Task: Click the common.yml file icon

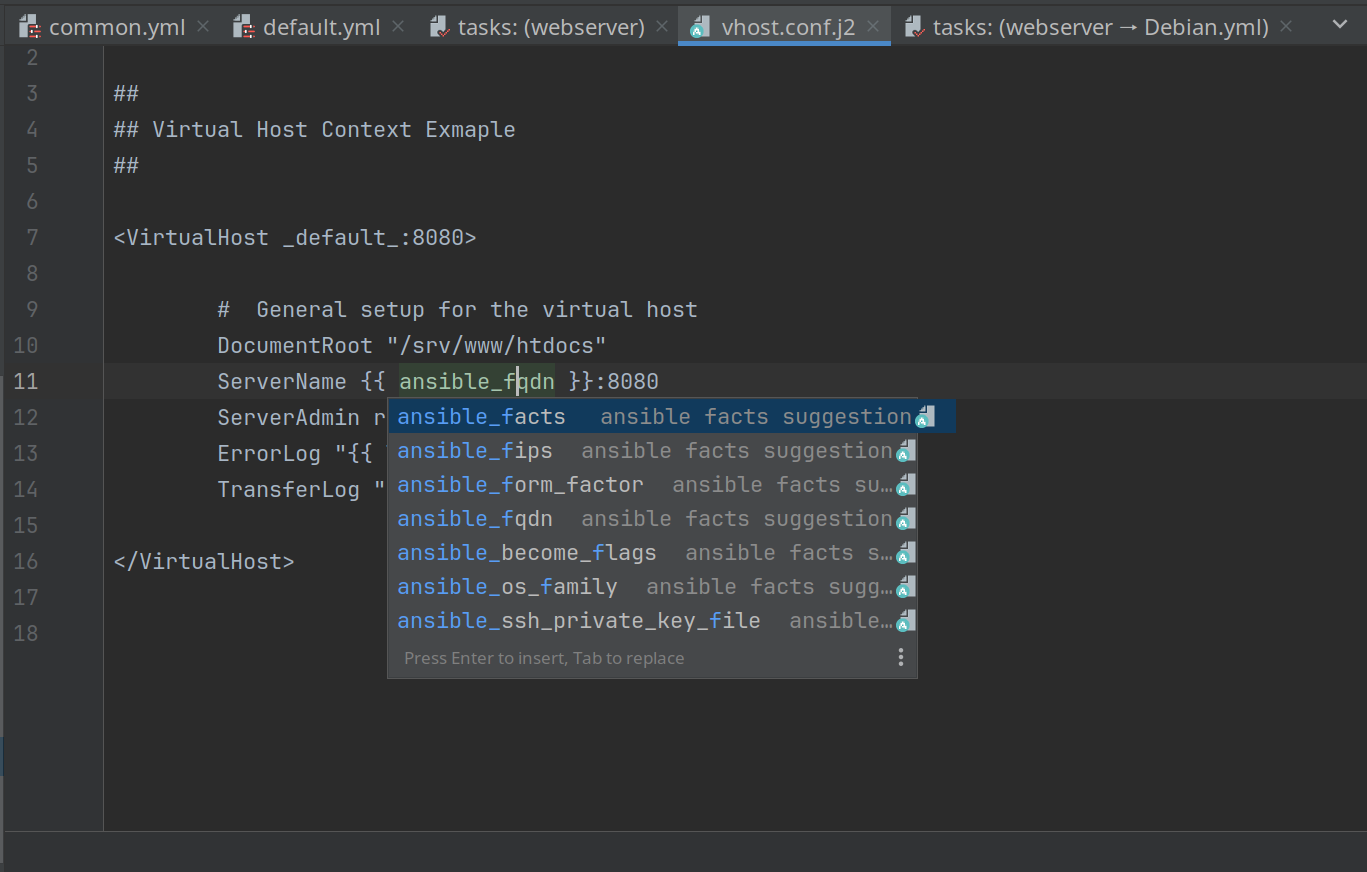Action: (x=29, y=27)
